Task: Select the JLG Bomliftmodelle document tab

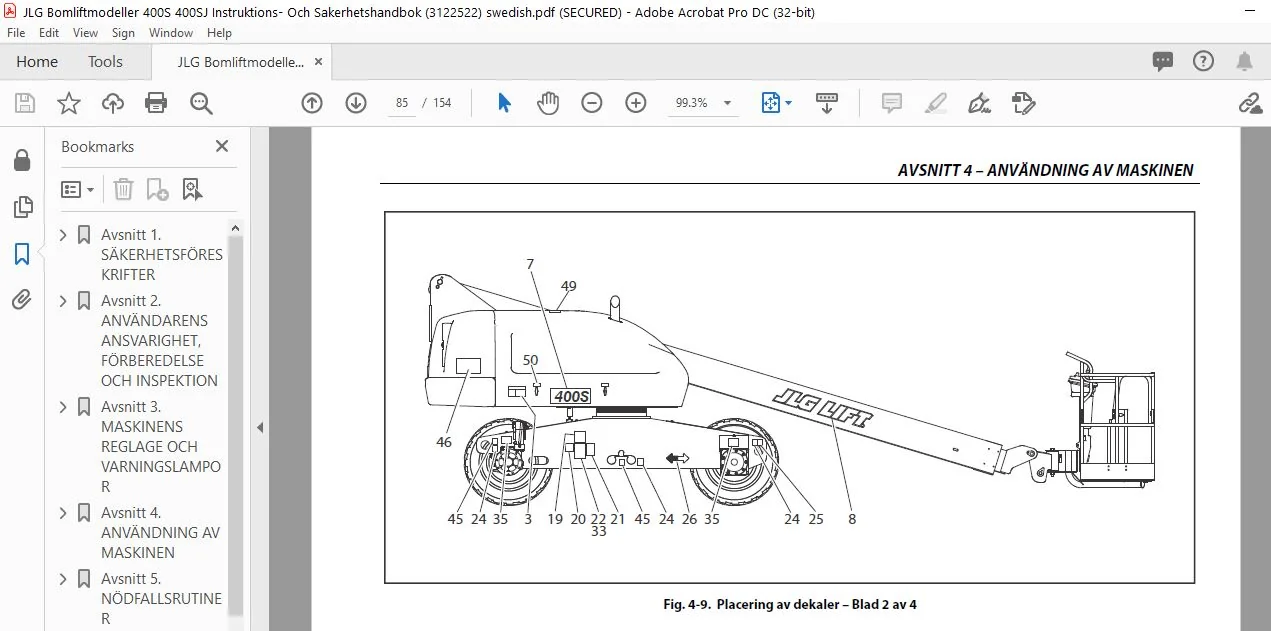Action: point(240,62)
